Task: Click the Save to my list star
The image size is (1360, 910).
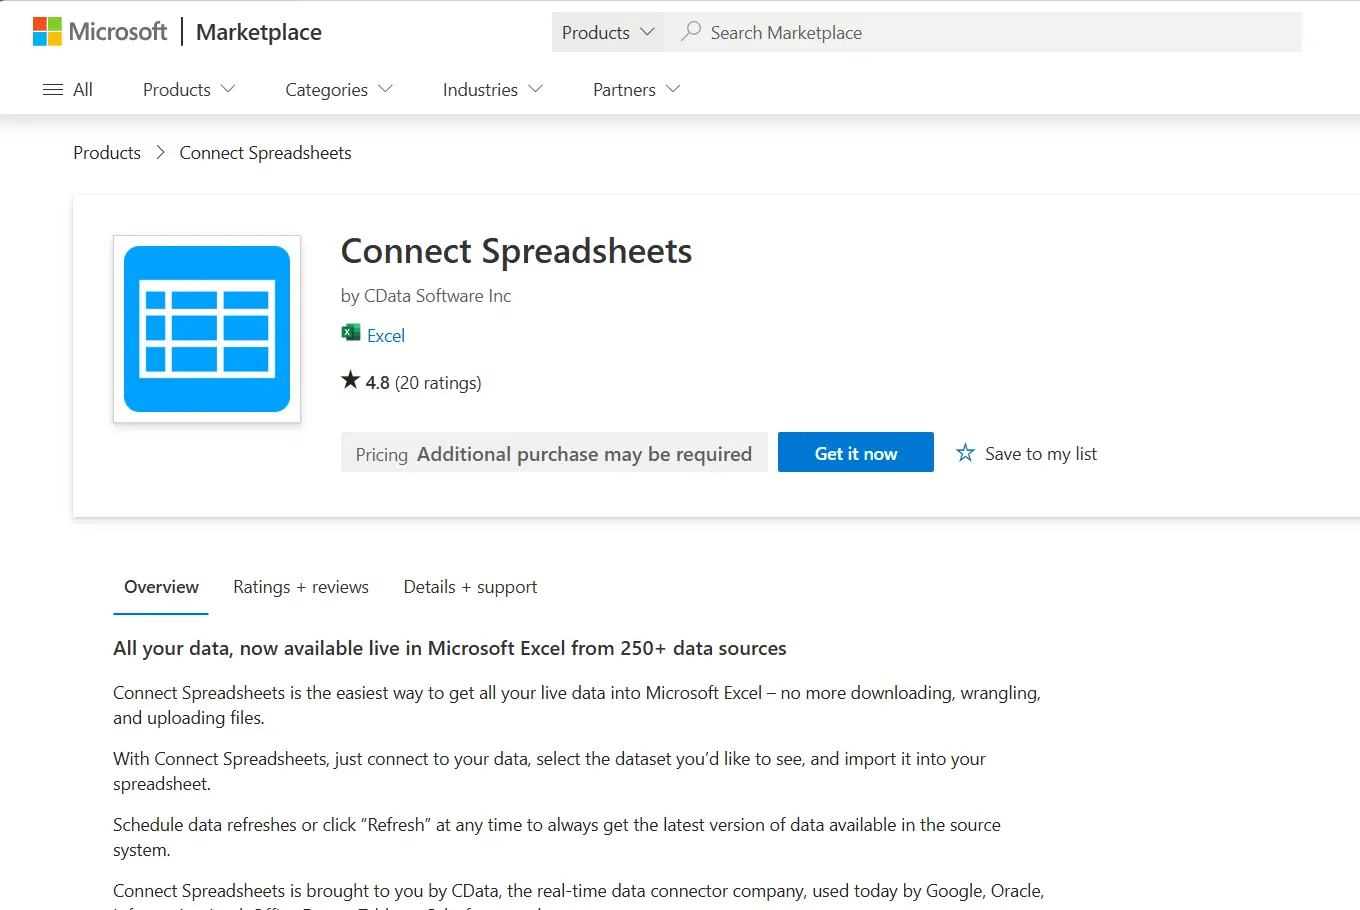Action: (x=965, y=453)
